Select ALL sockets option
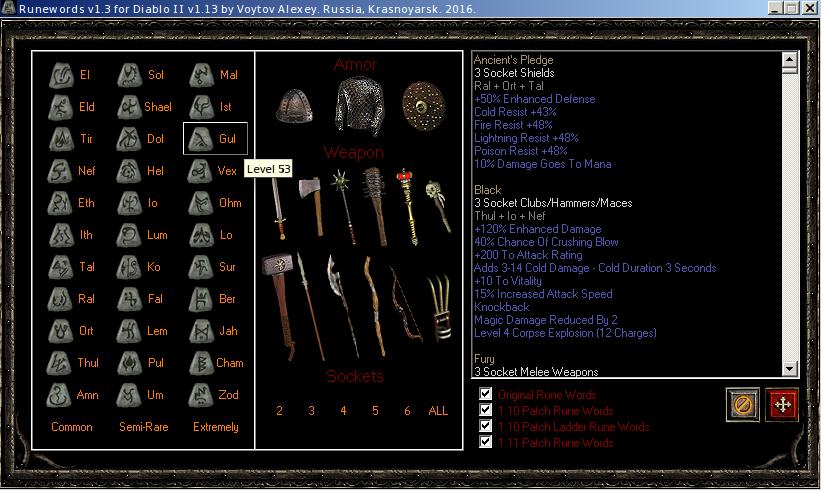 point(438,411)
